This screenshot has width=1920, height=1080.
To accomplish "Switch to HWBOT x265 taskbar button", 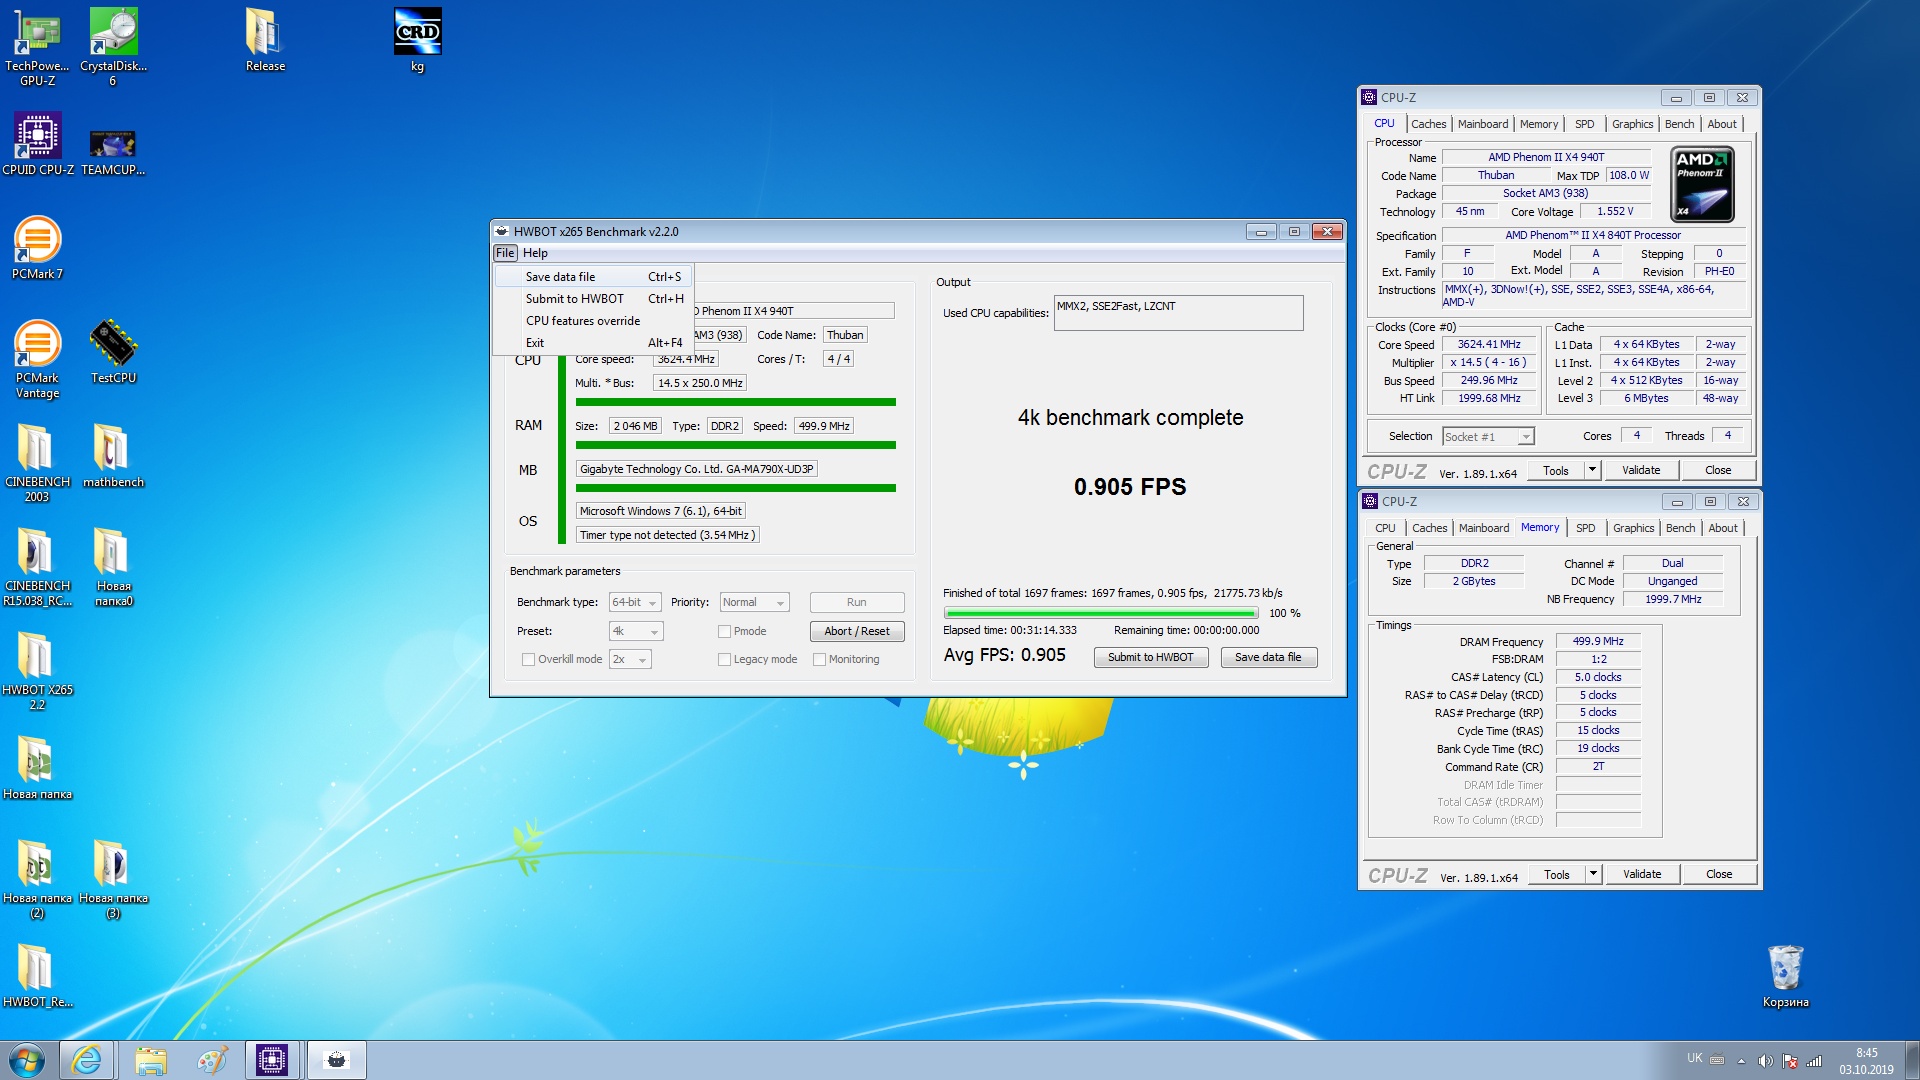I will [x=337, y=1060].
